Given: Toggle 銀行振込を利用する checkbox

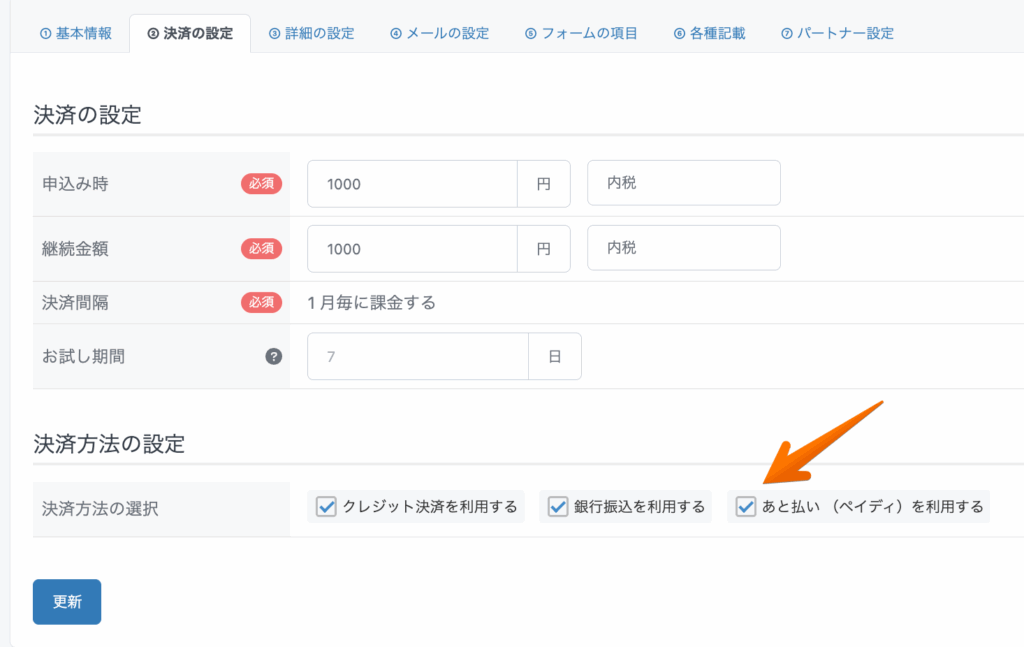Looking at the screenshot, I should 558,507.
